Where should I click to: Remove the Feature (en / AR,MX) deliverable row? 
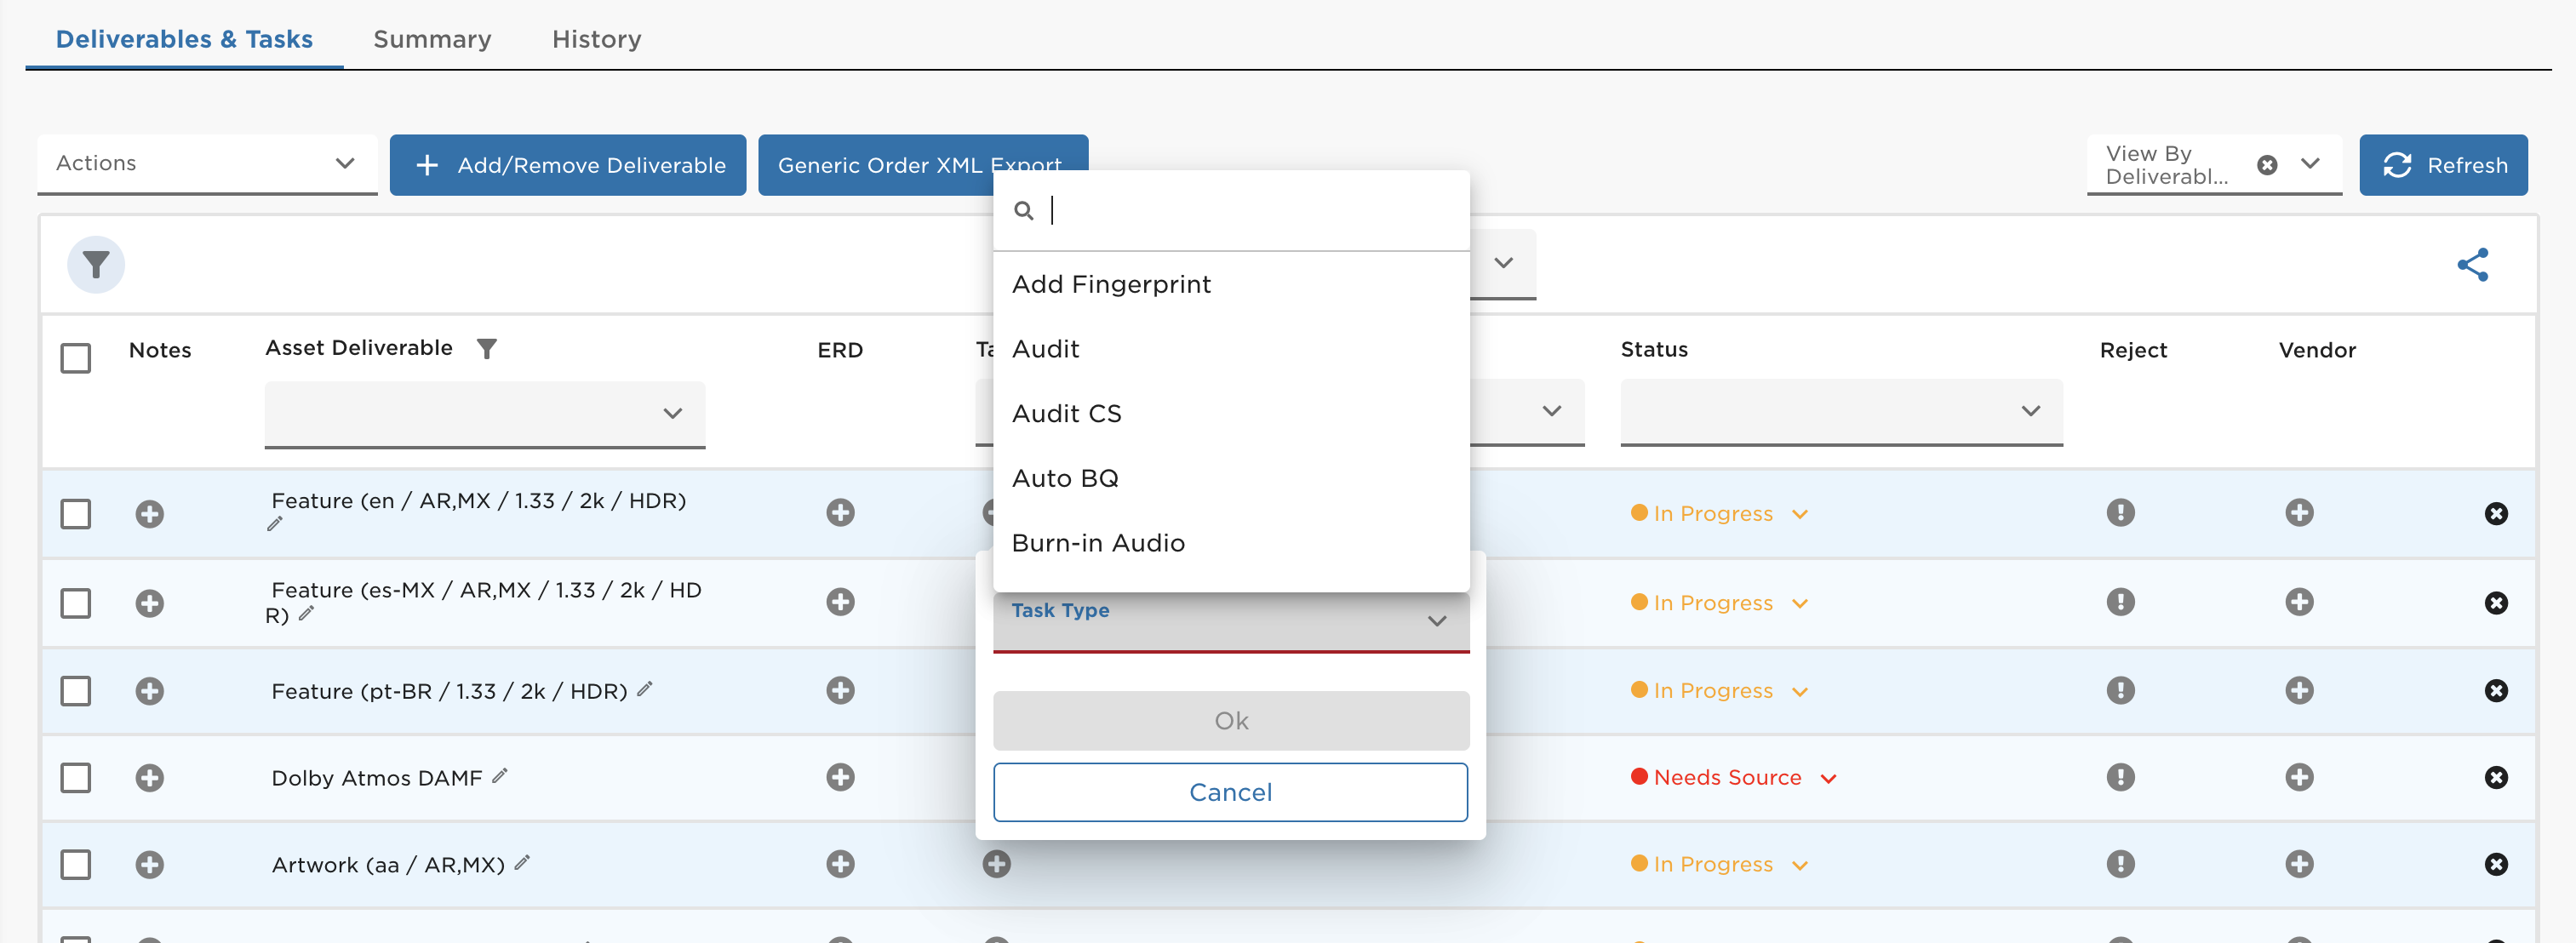point(2497,514)
